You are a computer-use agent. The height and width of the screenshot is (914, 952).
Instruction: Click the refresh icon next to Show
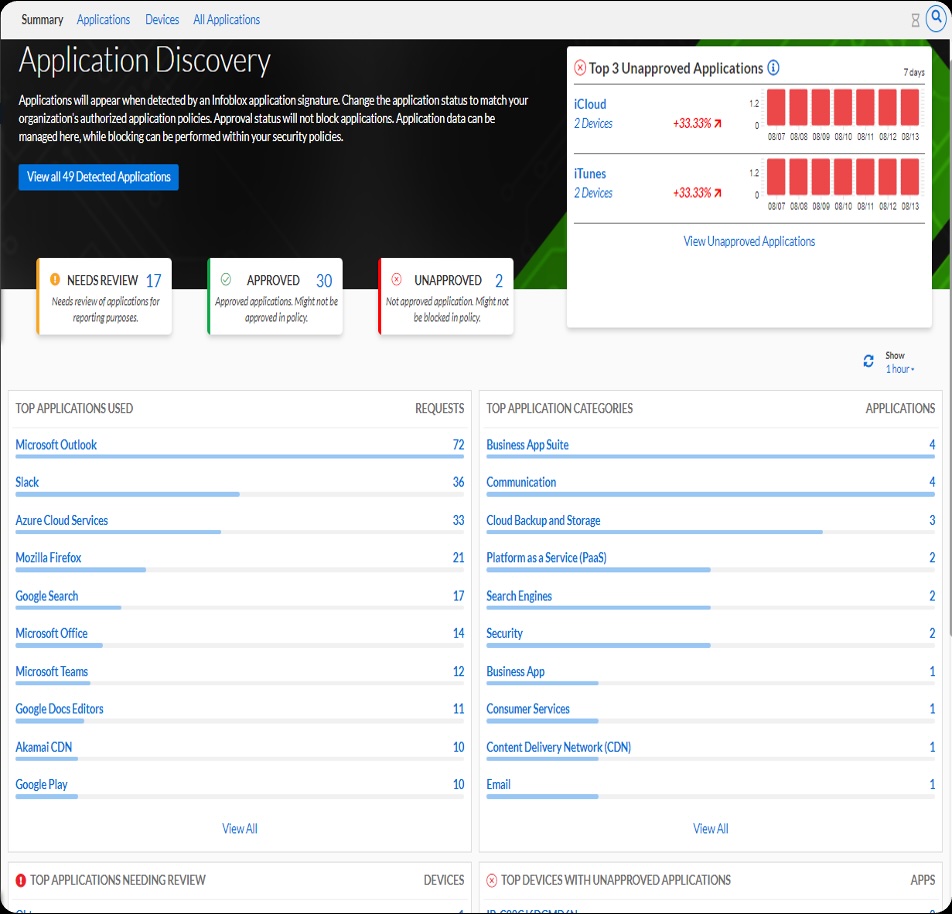tap(868, 361)
